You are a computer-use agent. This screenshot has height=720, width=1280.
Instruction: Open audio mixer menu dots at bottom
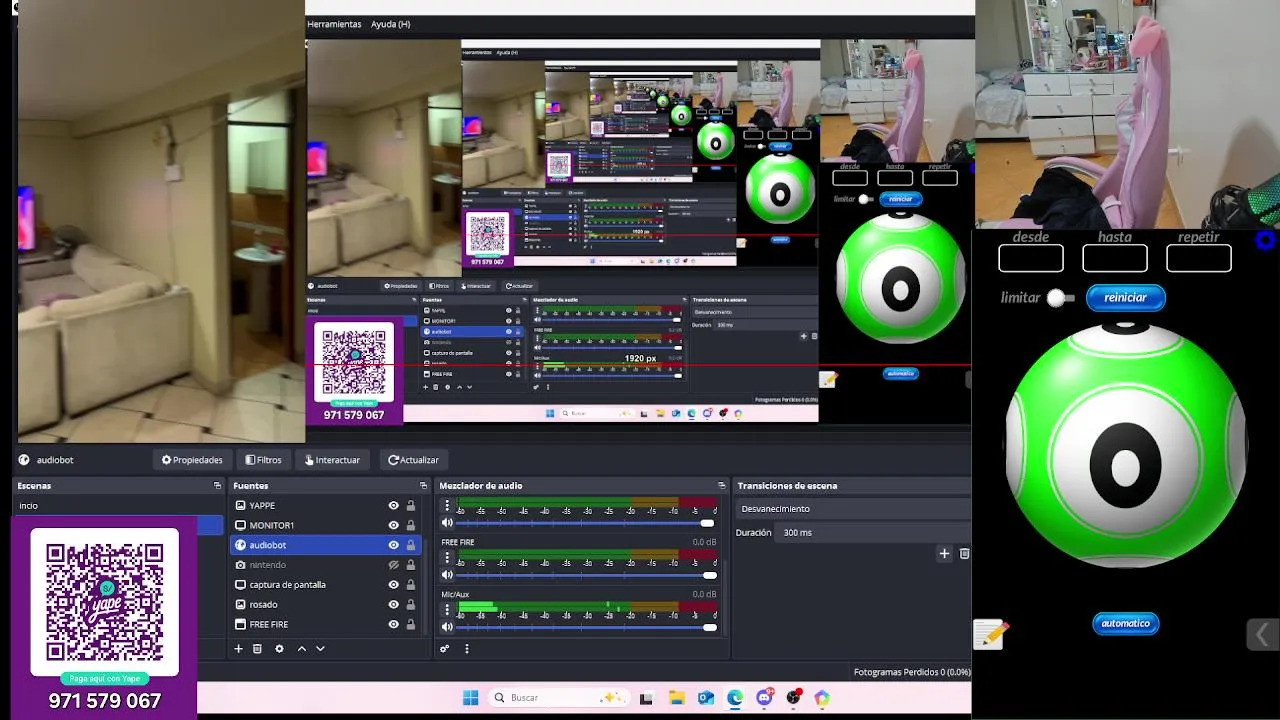[466, 649]
